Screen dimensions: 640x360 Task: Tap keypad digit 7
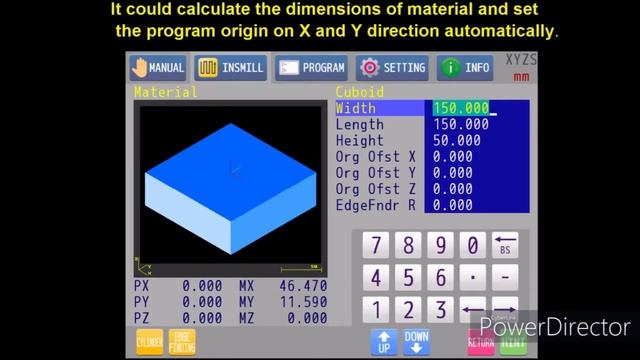click(376, 245)
